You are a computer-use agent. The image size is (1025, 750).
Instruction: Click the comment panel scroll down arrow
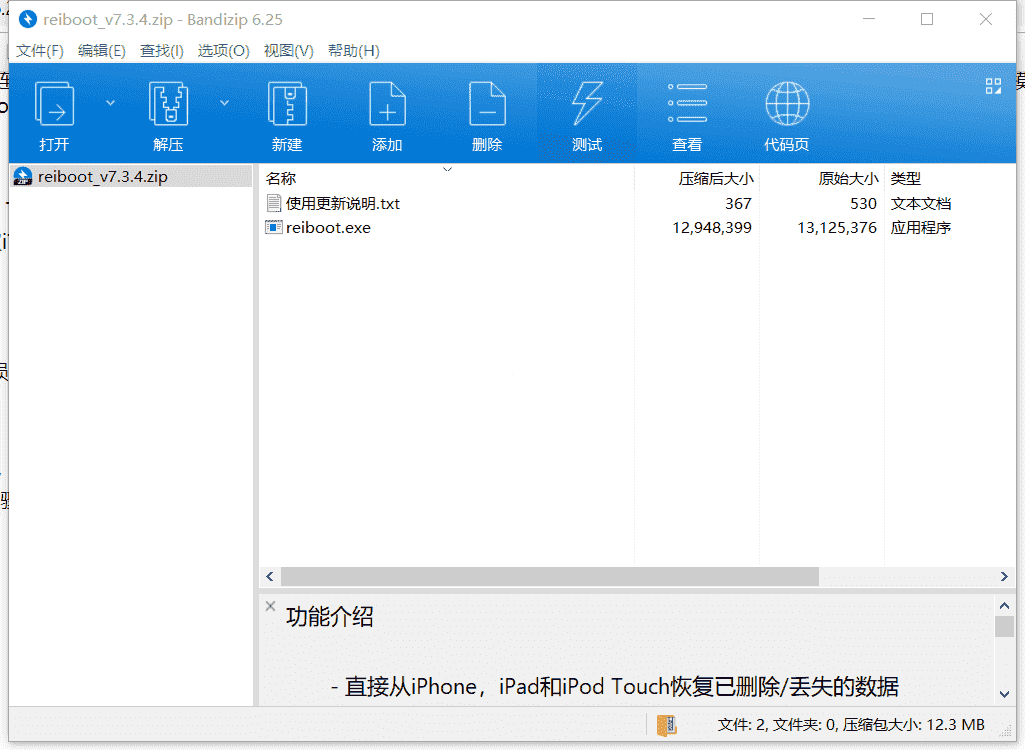click(1005, 694)
